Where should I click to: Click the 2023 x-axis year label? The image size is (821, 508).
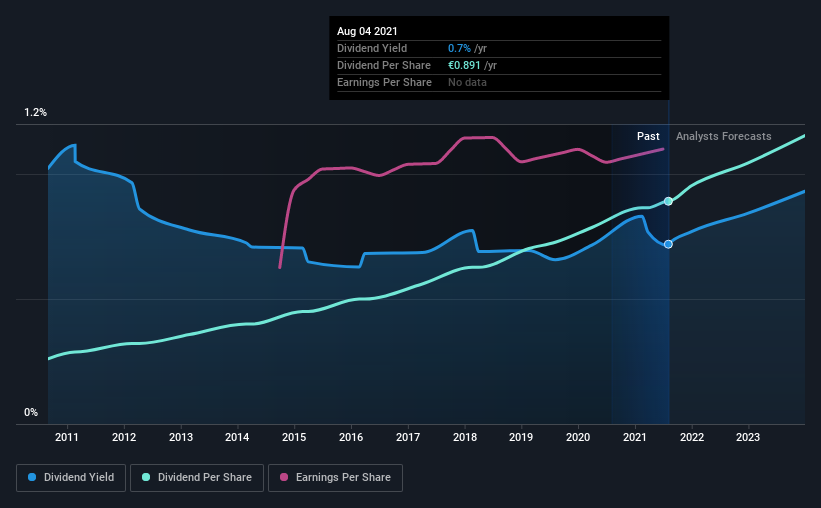point(748,437)
